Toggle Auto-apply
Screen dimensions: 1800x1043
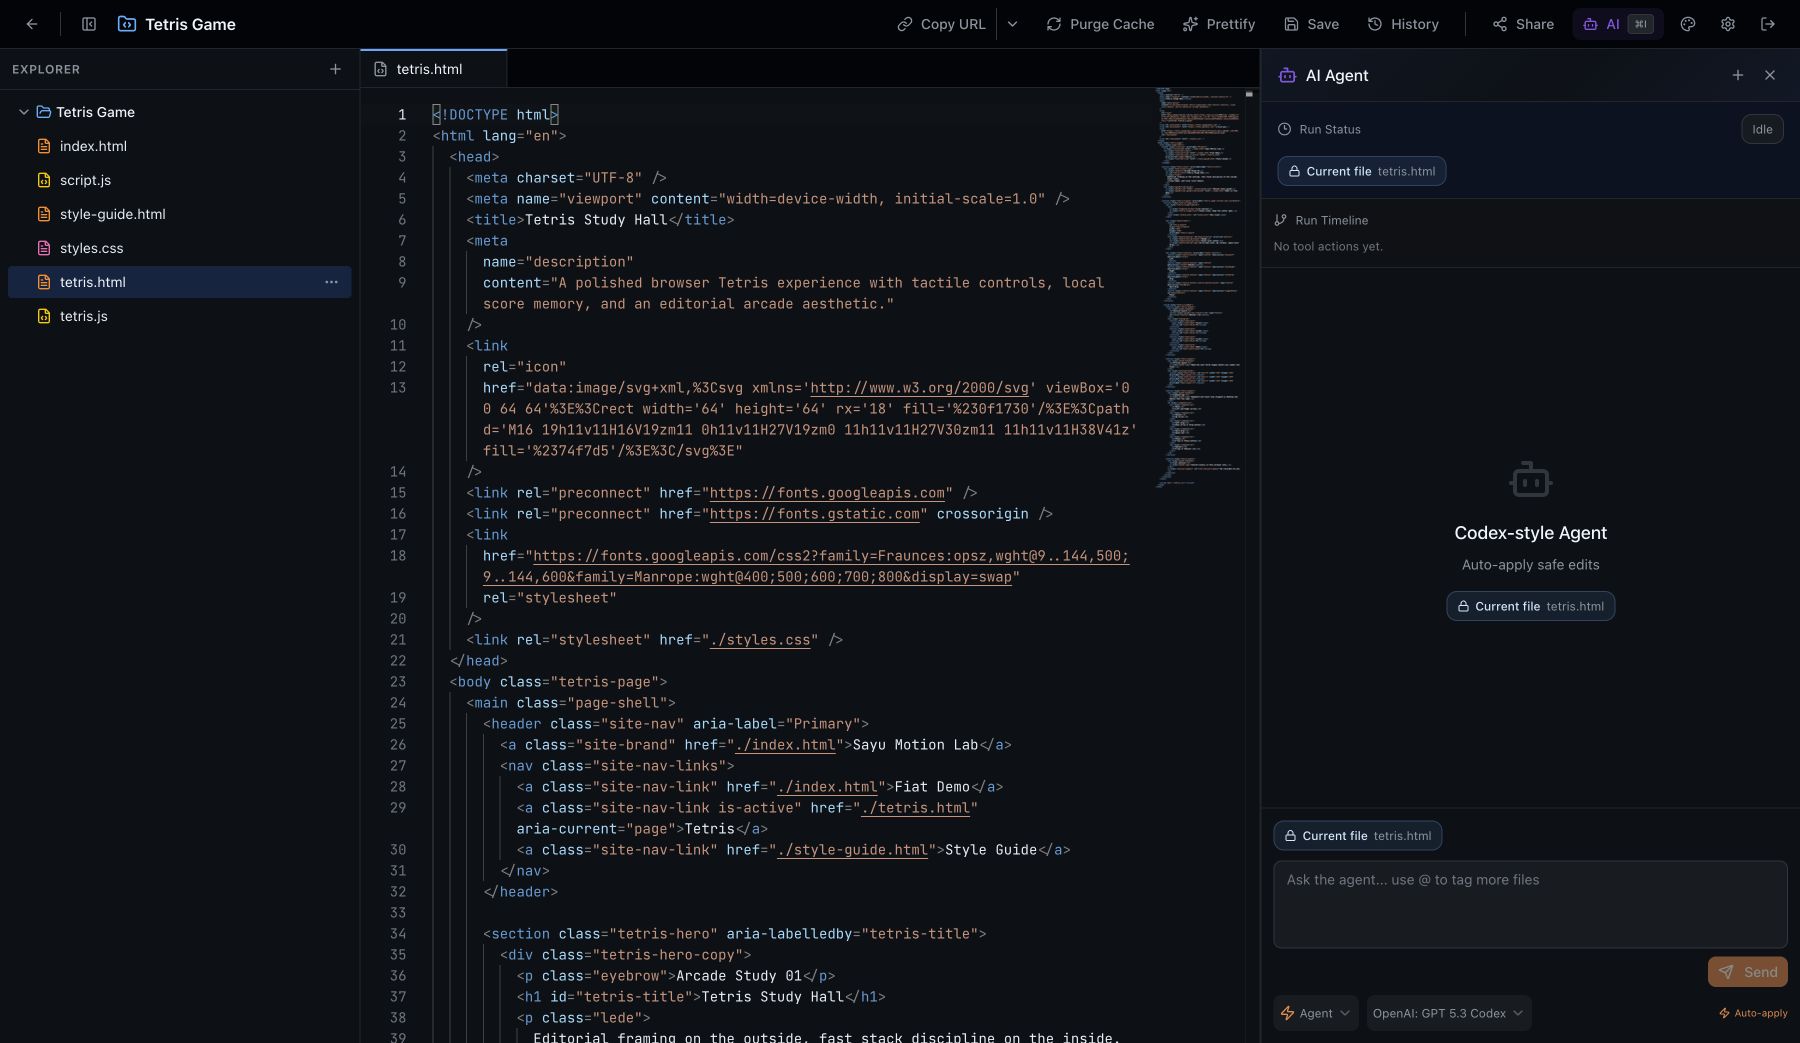pyautogui.click(x=1753, y=1013)
